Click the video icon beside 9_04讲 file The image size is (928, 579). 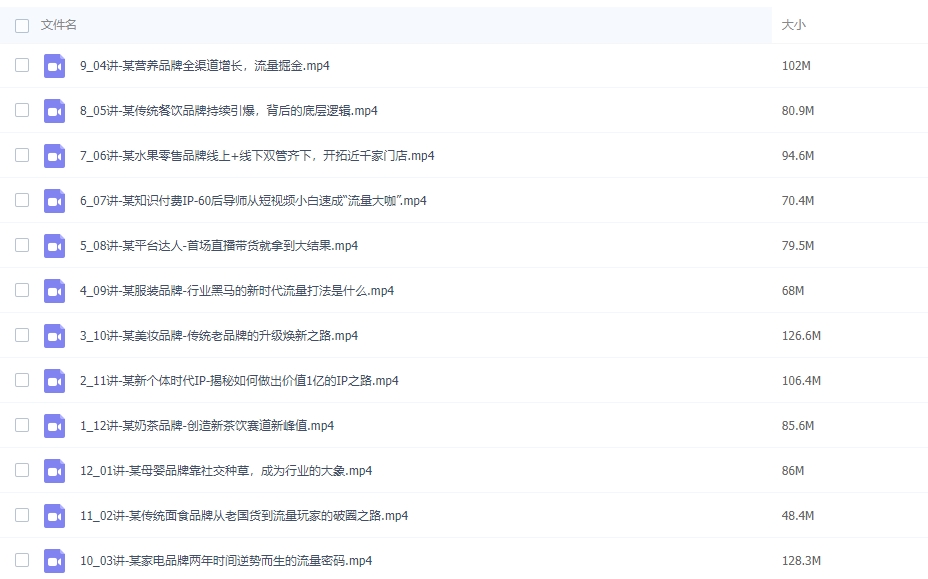click(54, 65)
